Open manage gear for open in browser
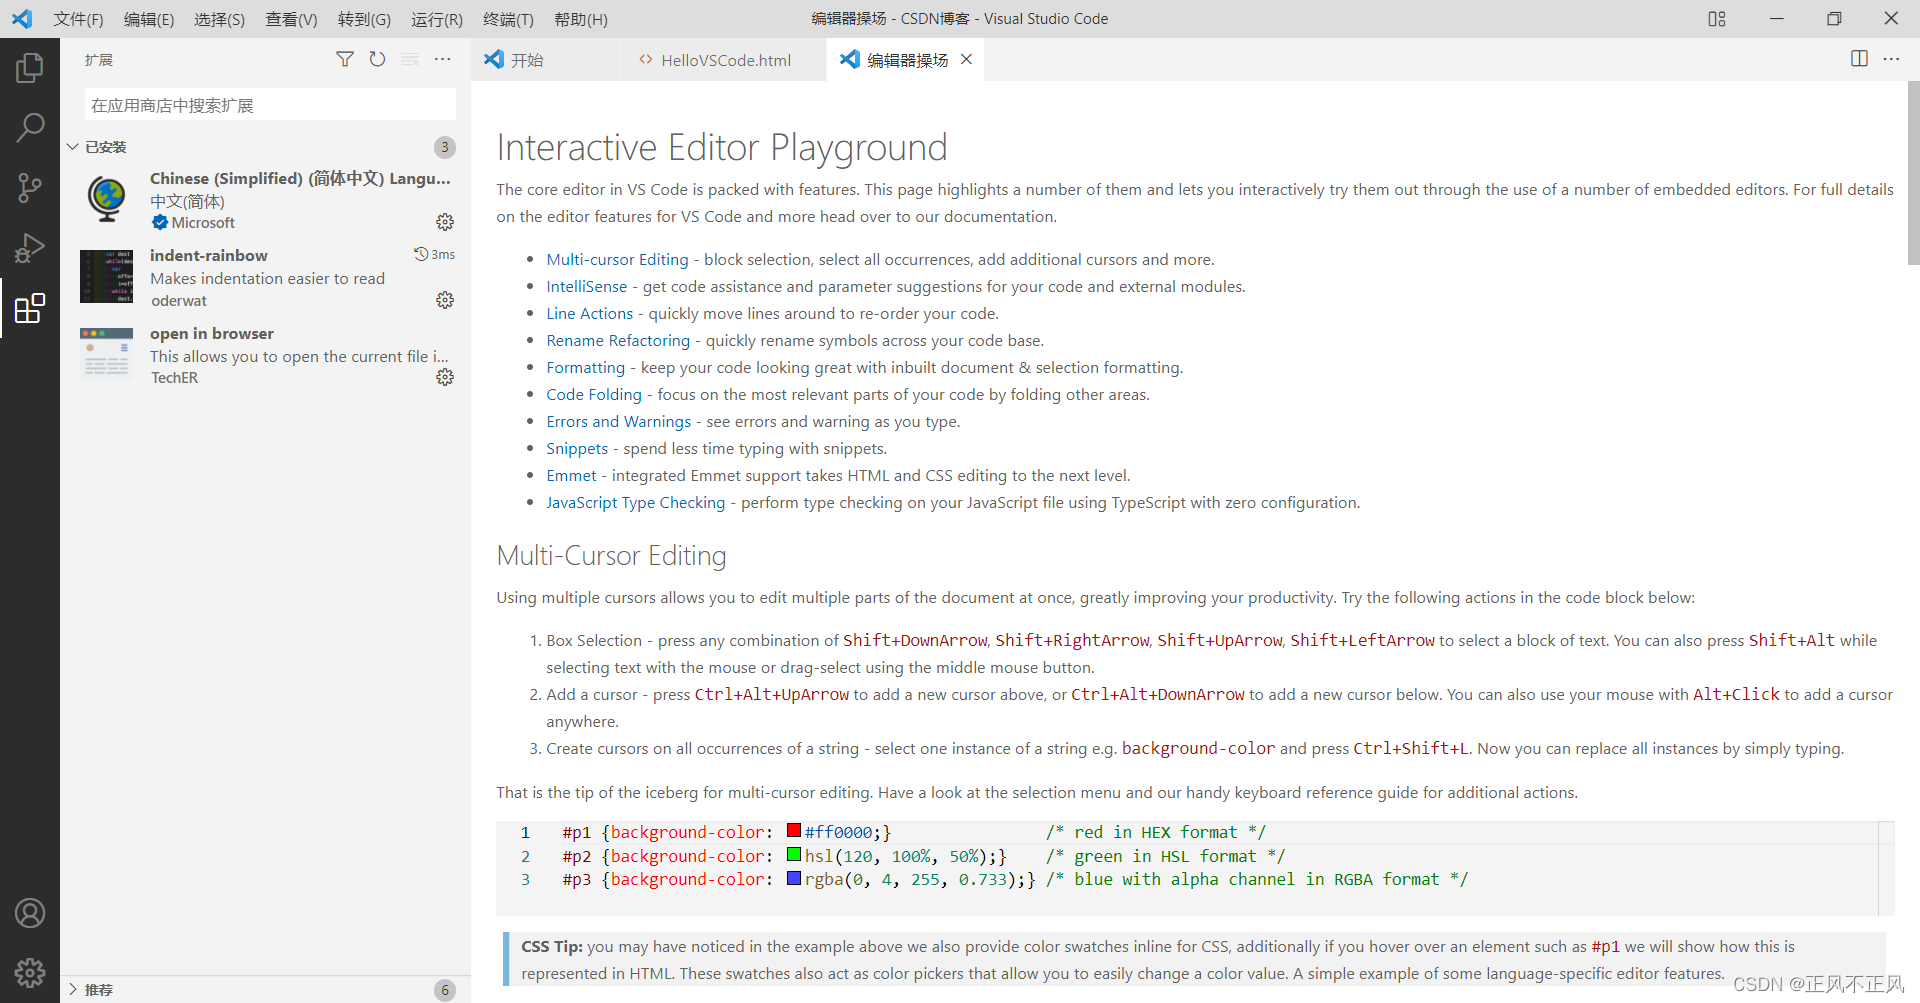This screenshot has height=1003, width=1920. click(x=445, y=377)
